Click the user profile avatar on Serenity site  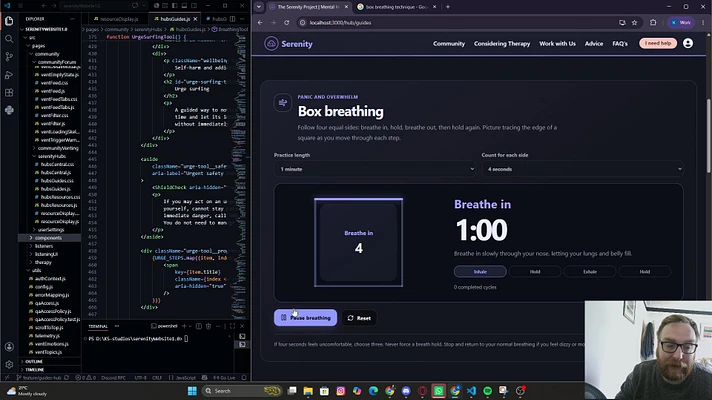click(688, 44)
